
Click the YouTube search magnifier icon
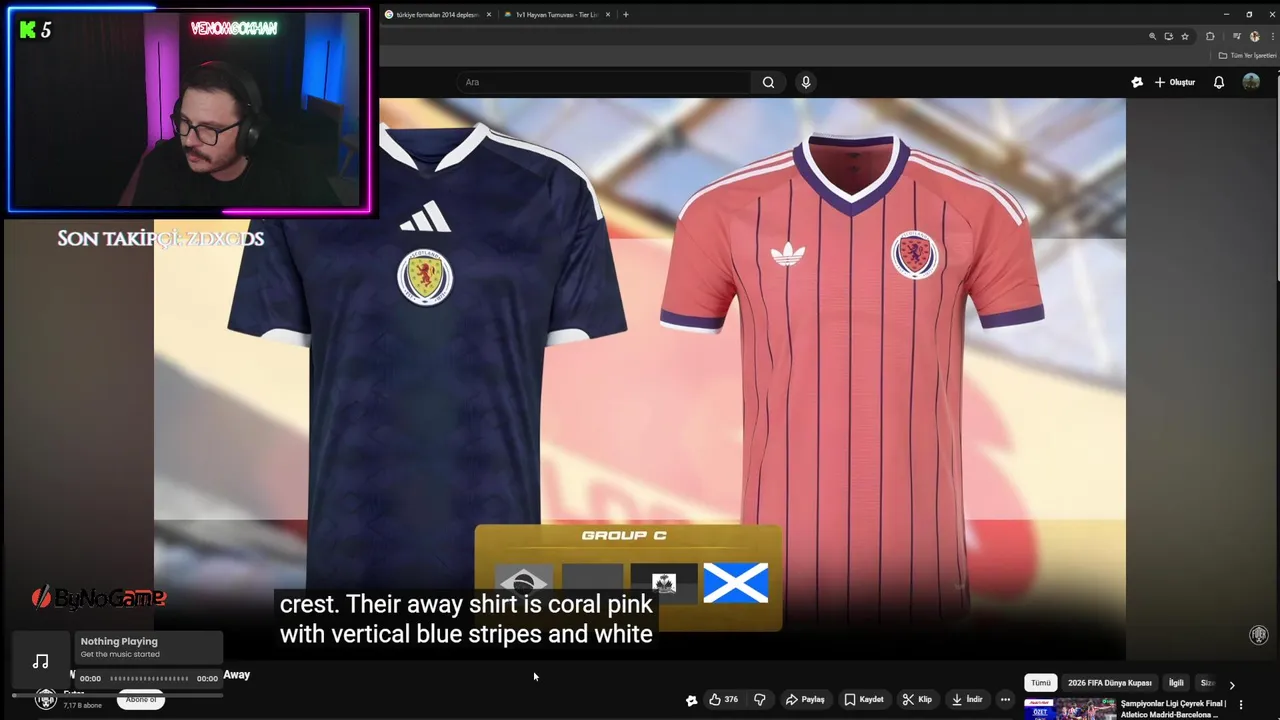click(x=768, y=82)
